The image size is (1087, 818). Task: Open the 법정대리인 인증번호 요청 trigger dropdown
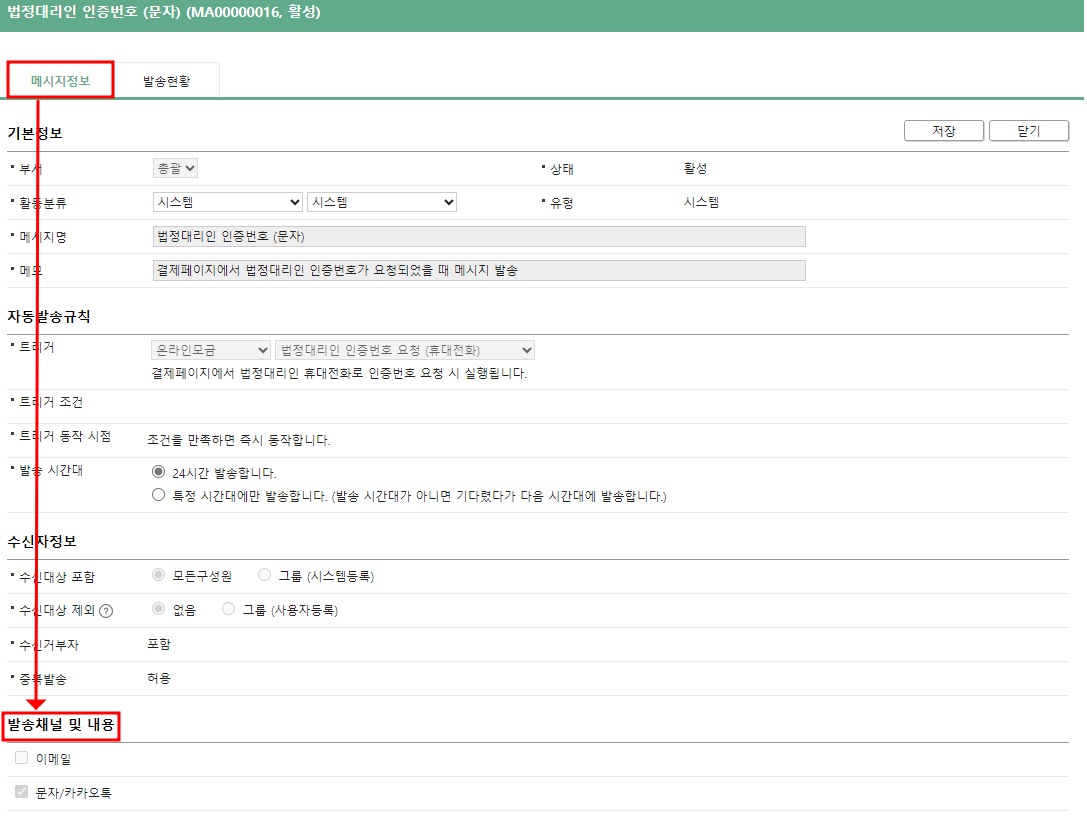click(x=405, y=350)
